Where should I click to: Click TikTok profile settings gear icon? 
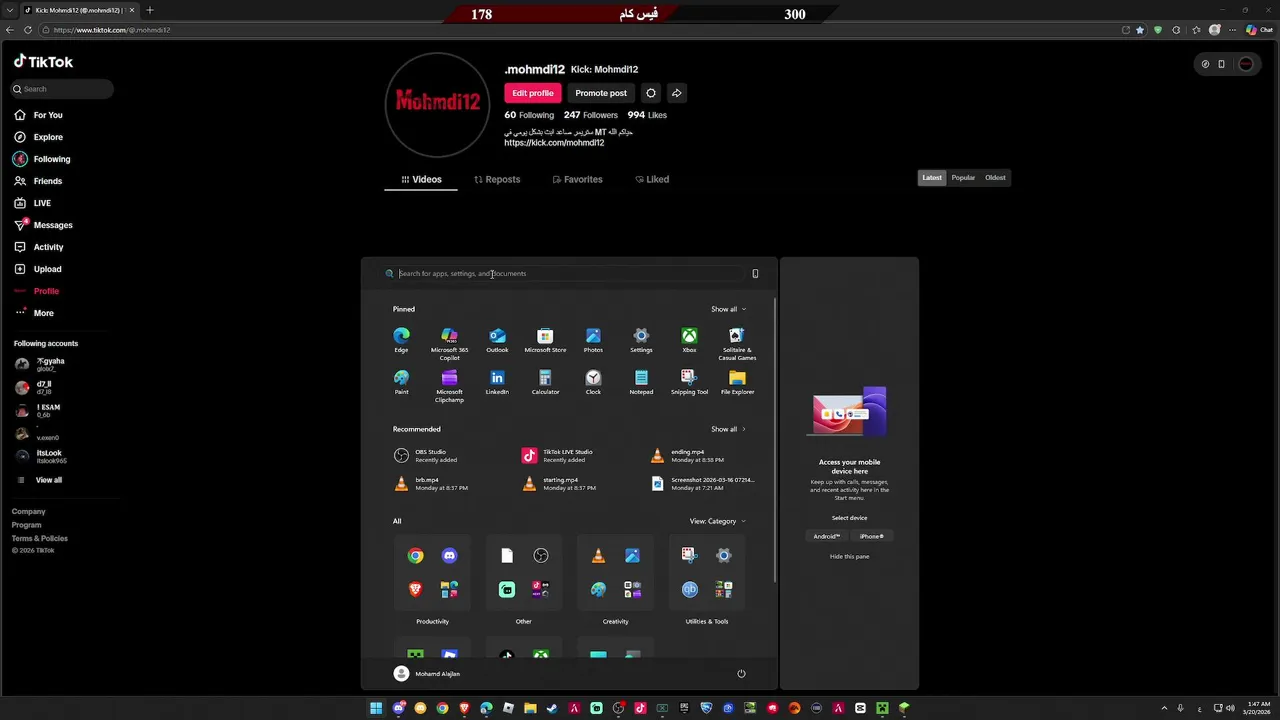coord(651,93)
